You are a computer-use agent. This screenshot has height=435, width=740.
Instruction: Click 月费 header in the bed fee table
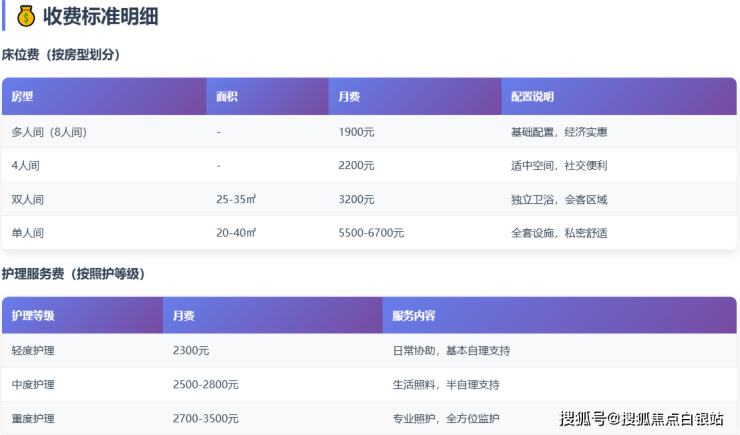349,97
